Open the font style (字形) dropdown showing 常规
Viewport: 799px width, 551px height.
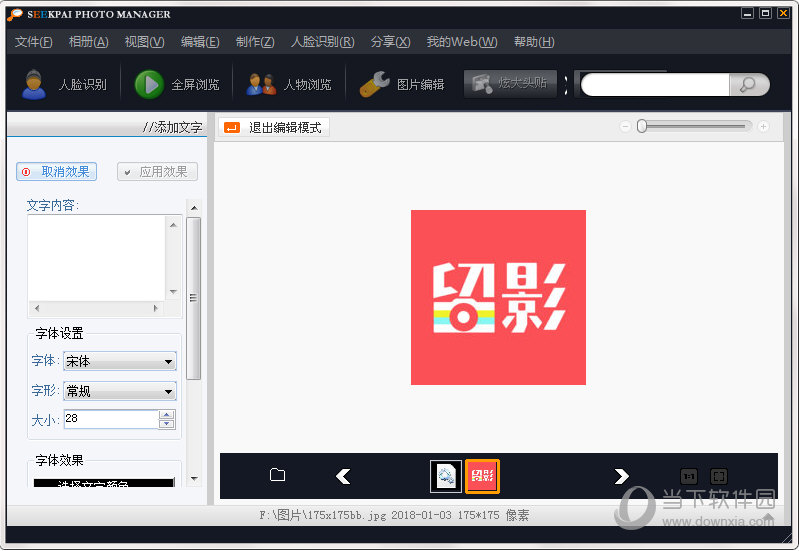(120, 391)
